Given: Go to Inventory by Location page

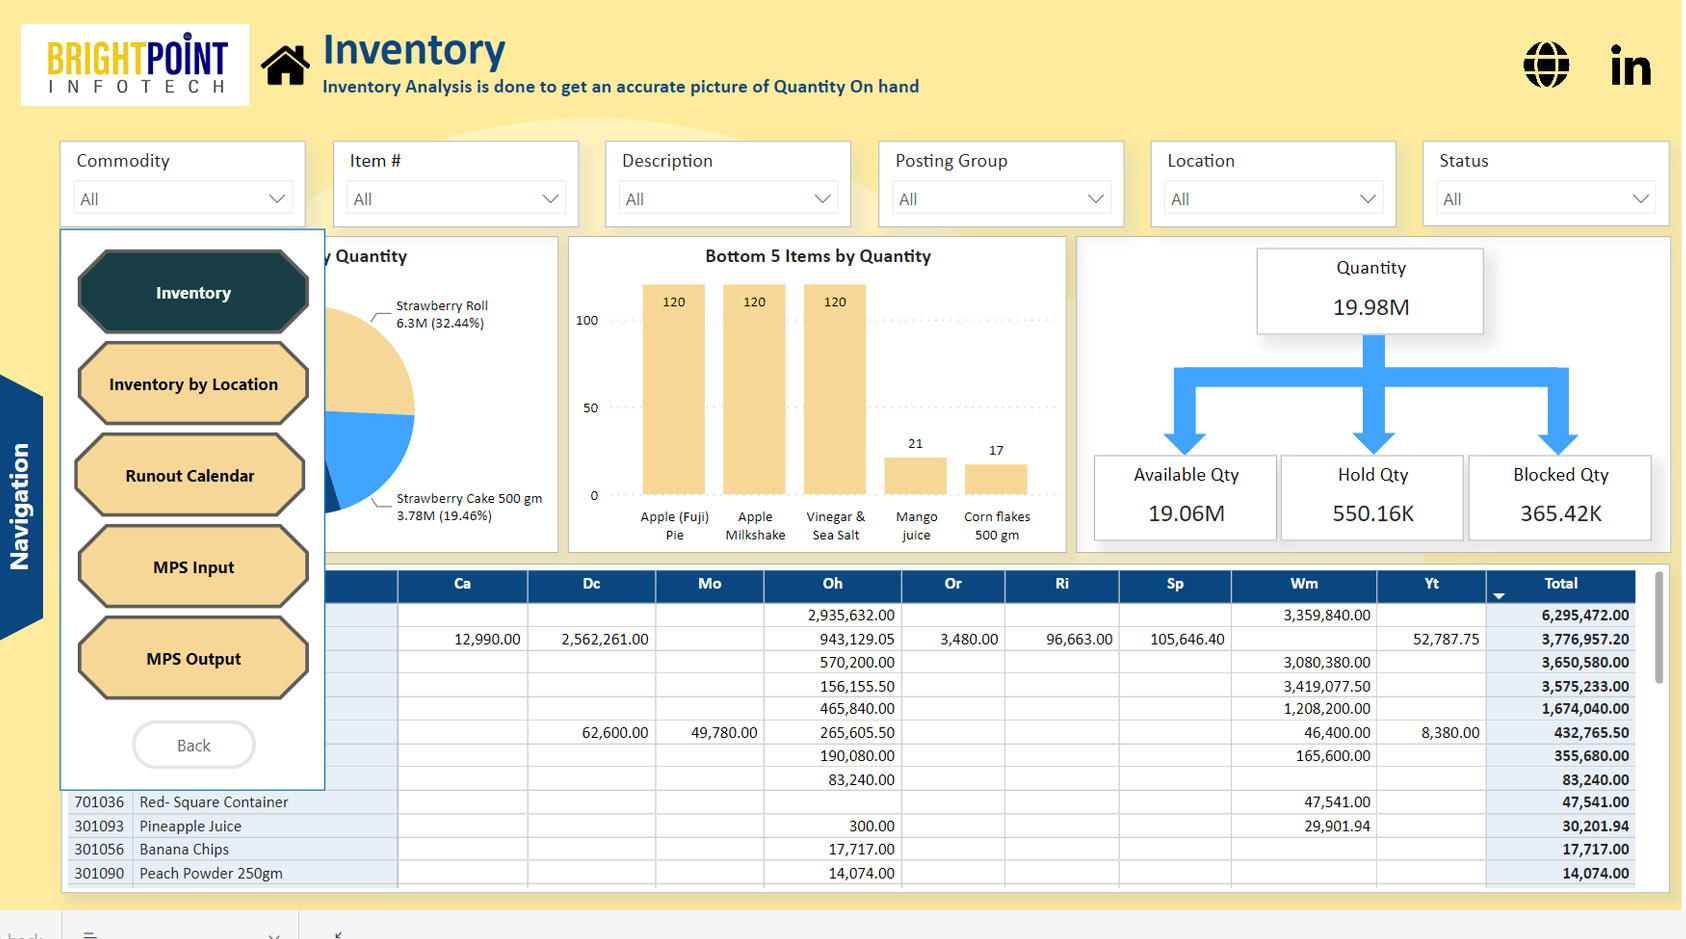Looking at the screenshot, I should pos(193,384).
